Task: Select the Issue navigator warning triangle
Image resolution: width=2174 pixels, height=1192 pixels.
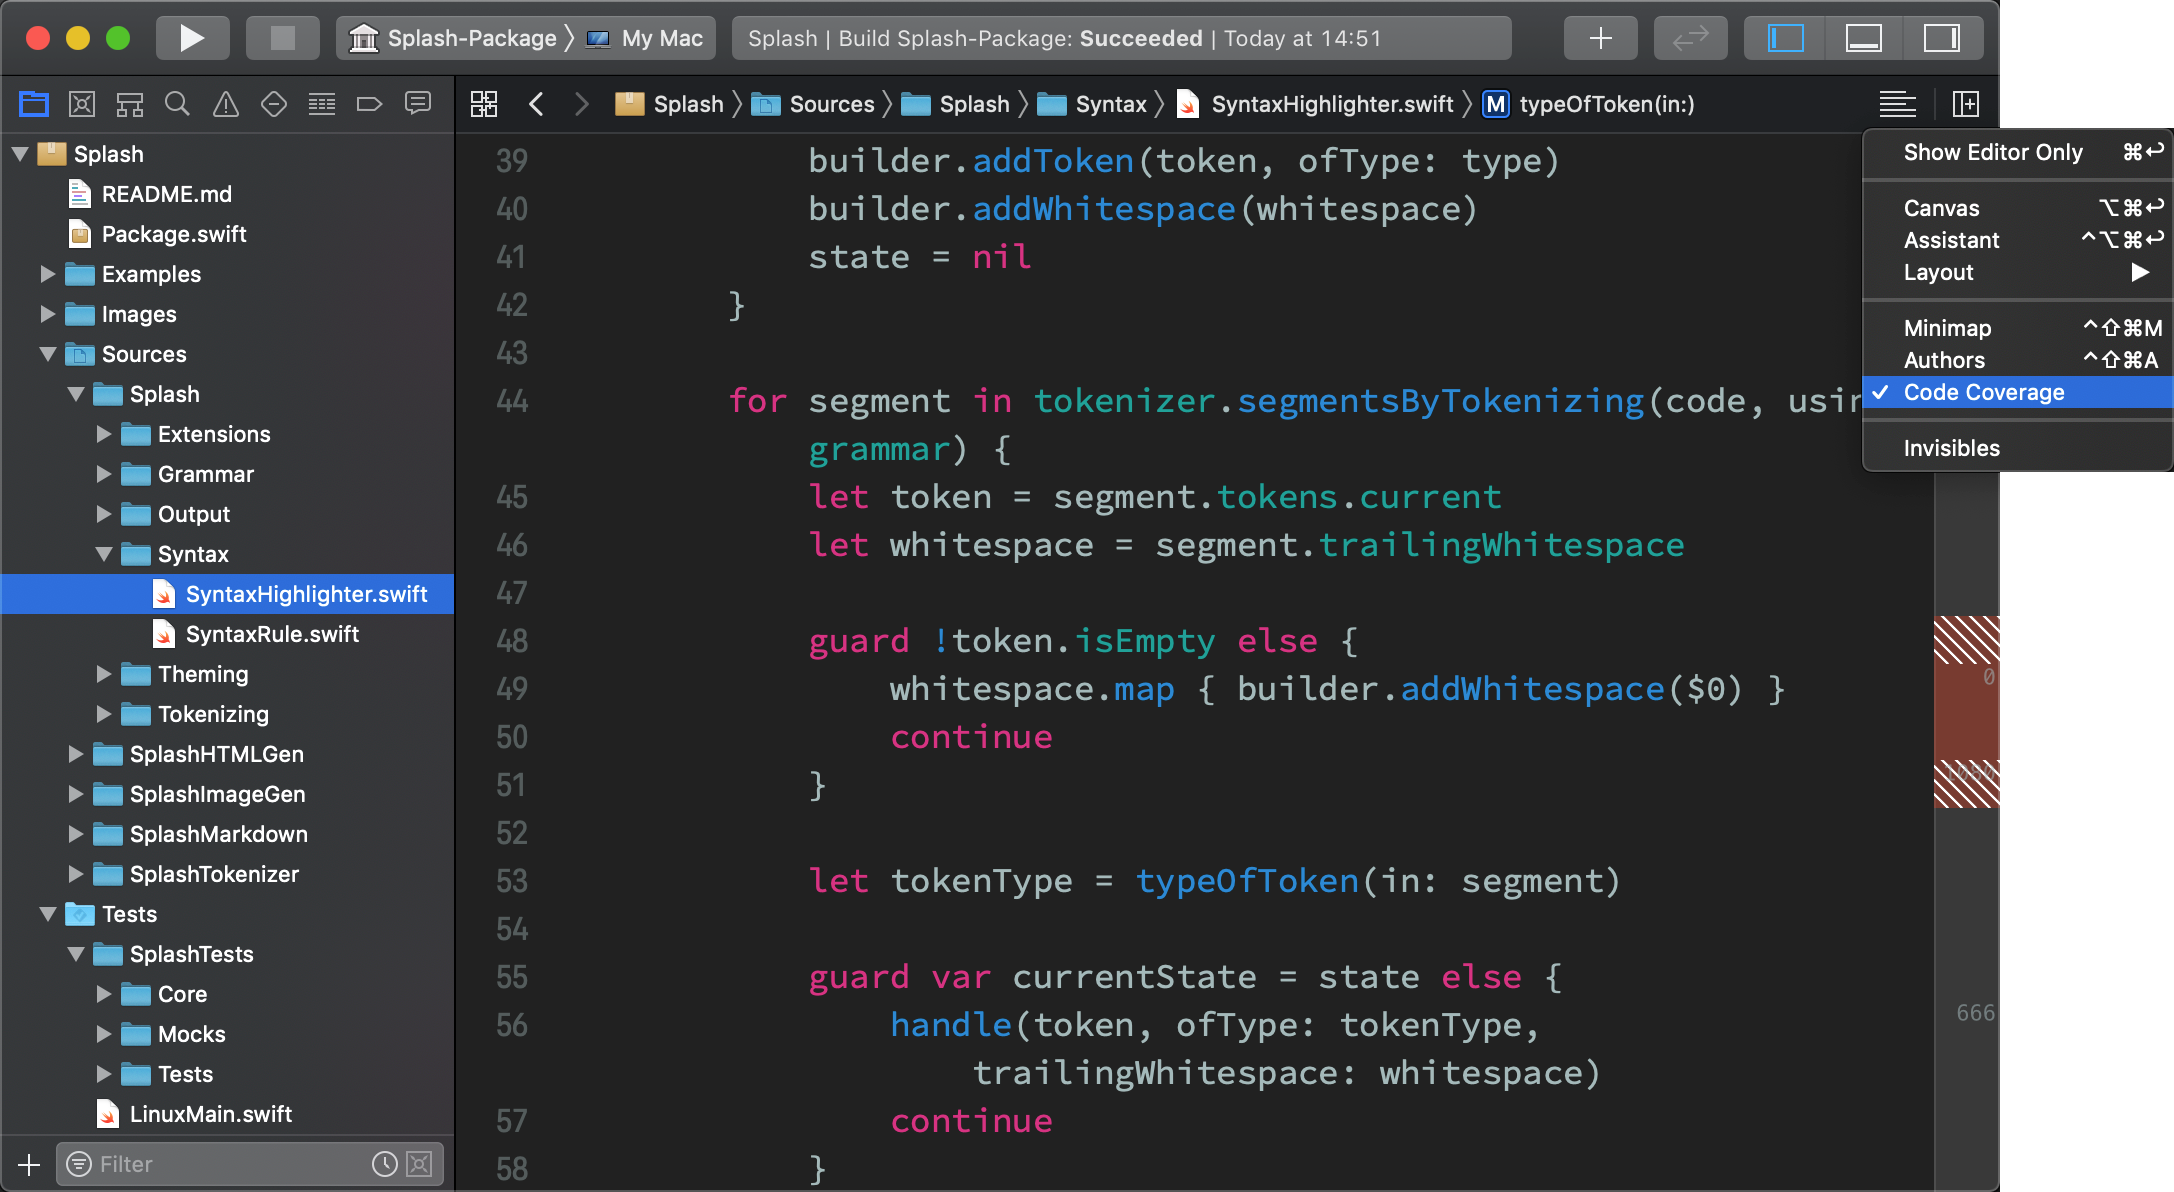Action: [225, 103]
